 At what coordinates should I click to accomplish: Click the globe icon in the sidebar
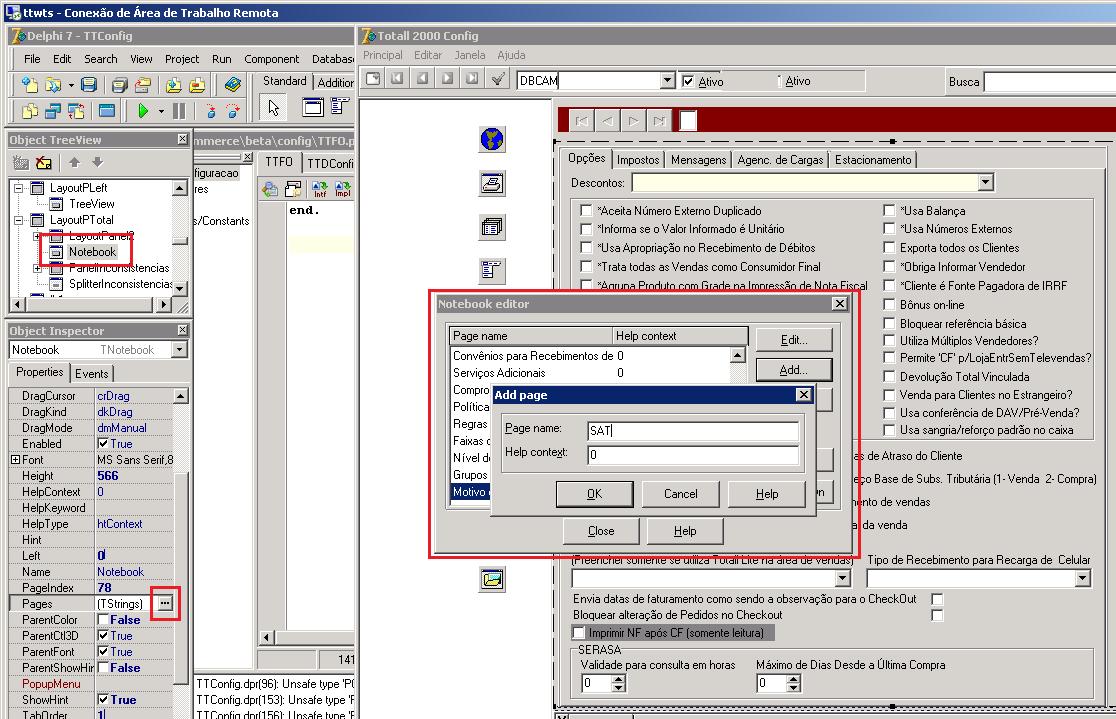[x=492, y=139]
